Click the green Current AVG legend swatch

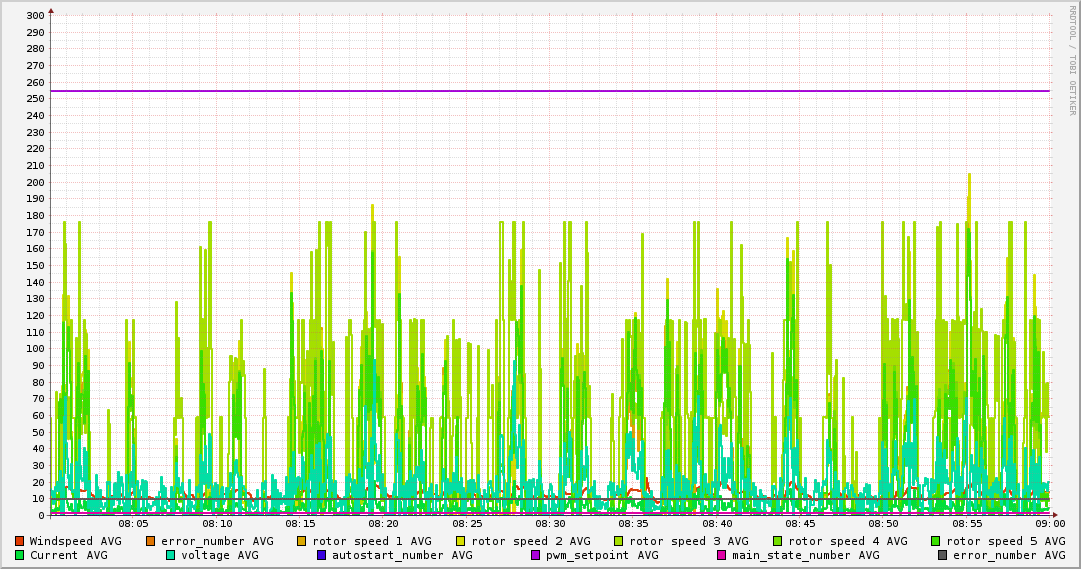tap(19, 555)
